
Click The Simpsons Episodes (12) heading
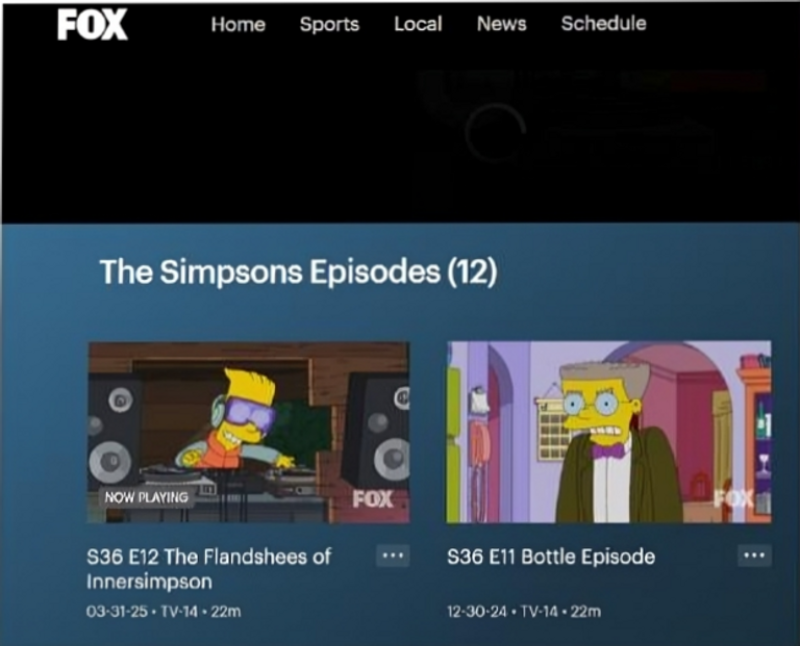tap(298, 271)
